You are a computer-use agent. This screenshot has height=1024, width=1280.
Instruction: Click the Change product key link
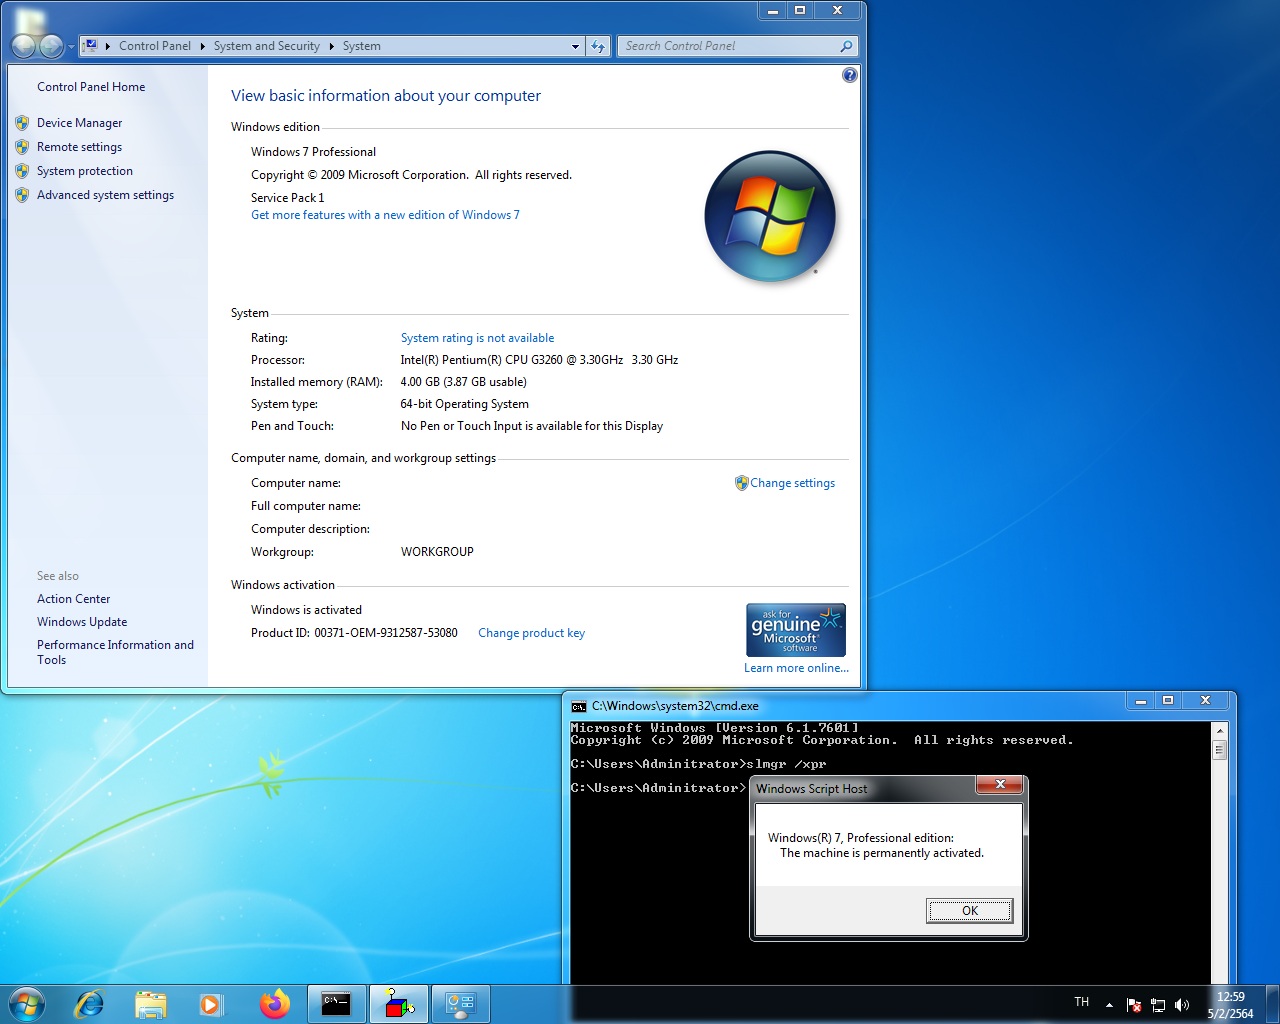point(531,633)
